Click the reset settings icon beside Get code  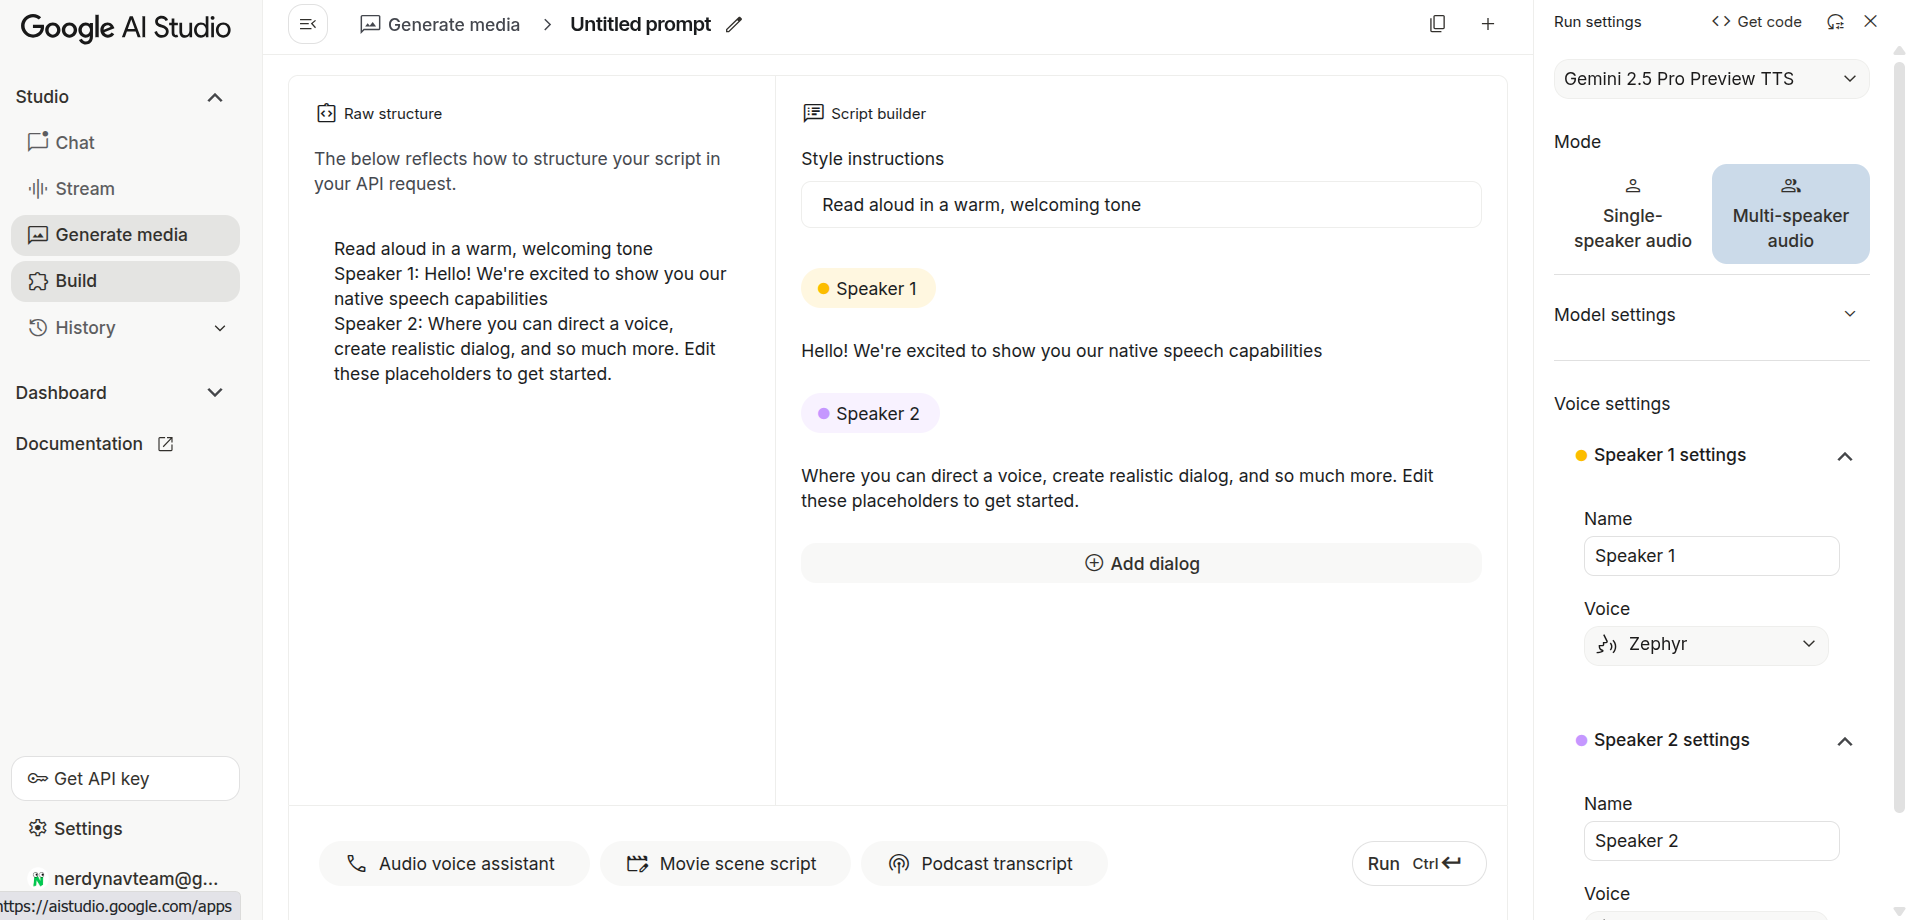pyautogui.click(x=1835, y=22)
